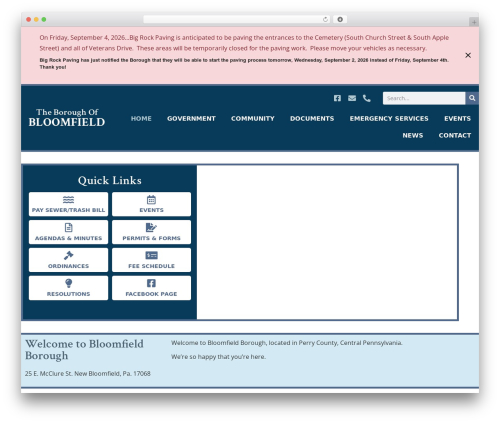
Task: Click the browser reload icon
Action: (325, 19)
